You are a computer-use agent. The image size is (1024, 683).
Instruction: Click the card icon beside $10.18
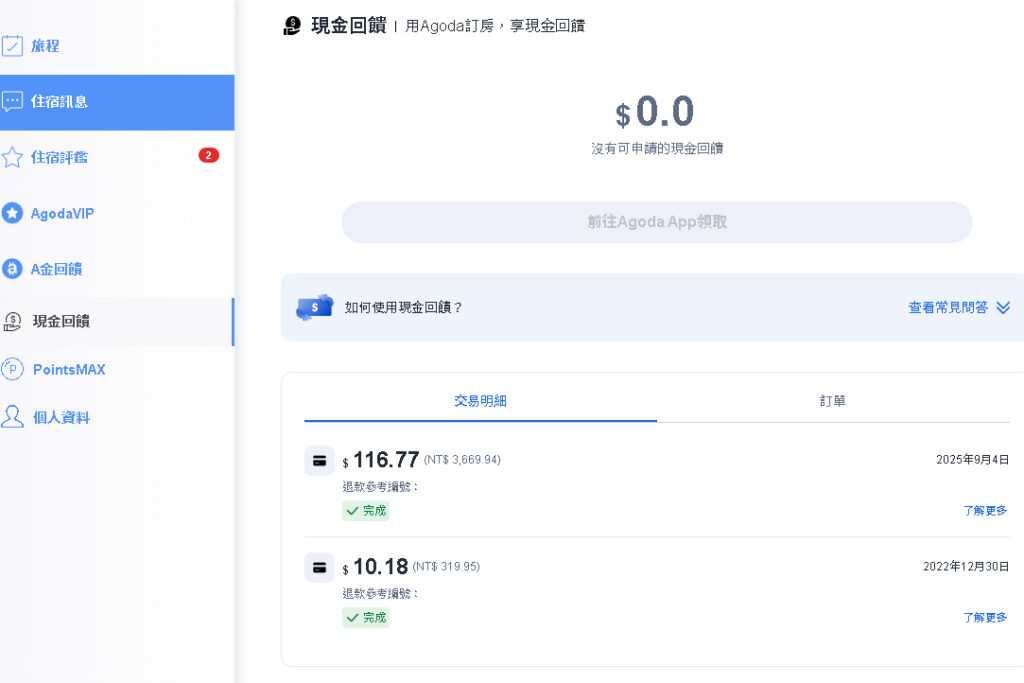coord(319,567)
